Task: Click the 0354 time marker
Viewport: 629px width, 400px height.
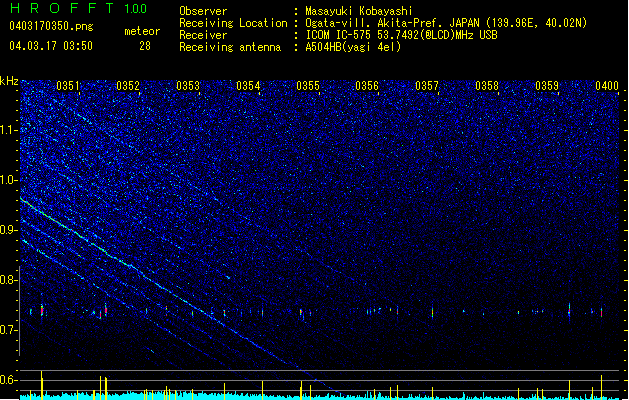Action: (x=248, y=86)
